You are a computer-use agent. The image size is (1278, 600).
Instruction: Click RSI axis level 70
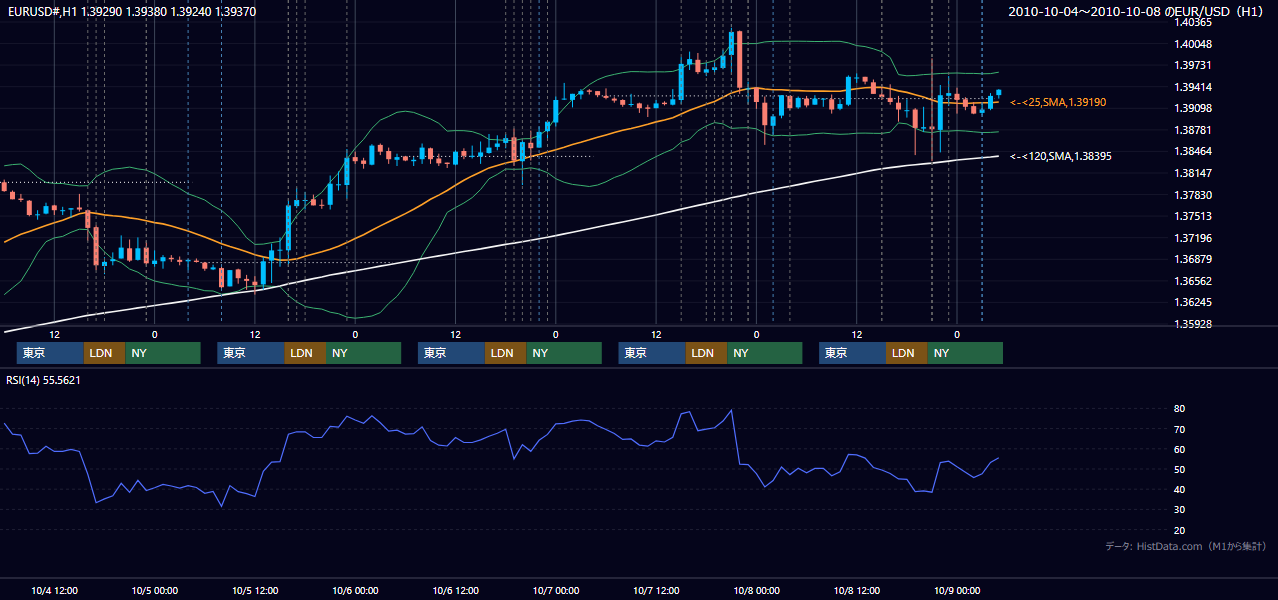click(x=1179, y=429)
